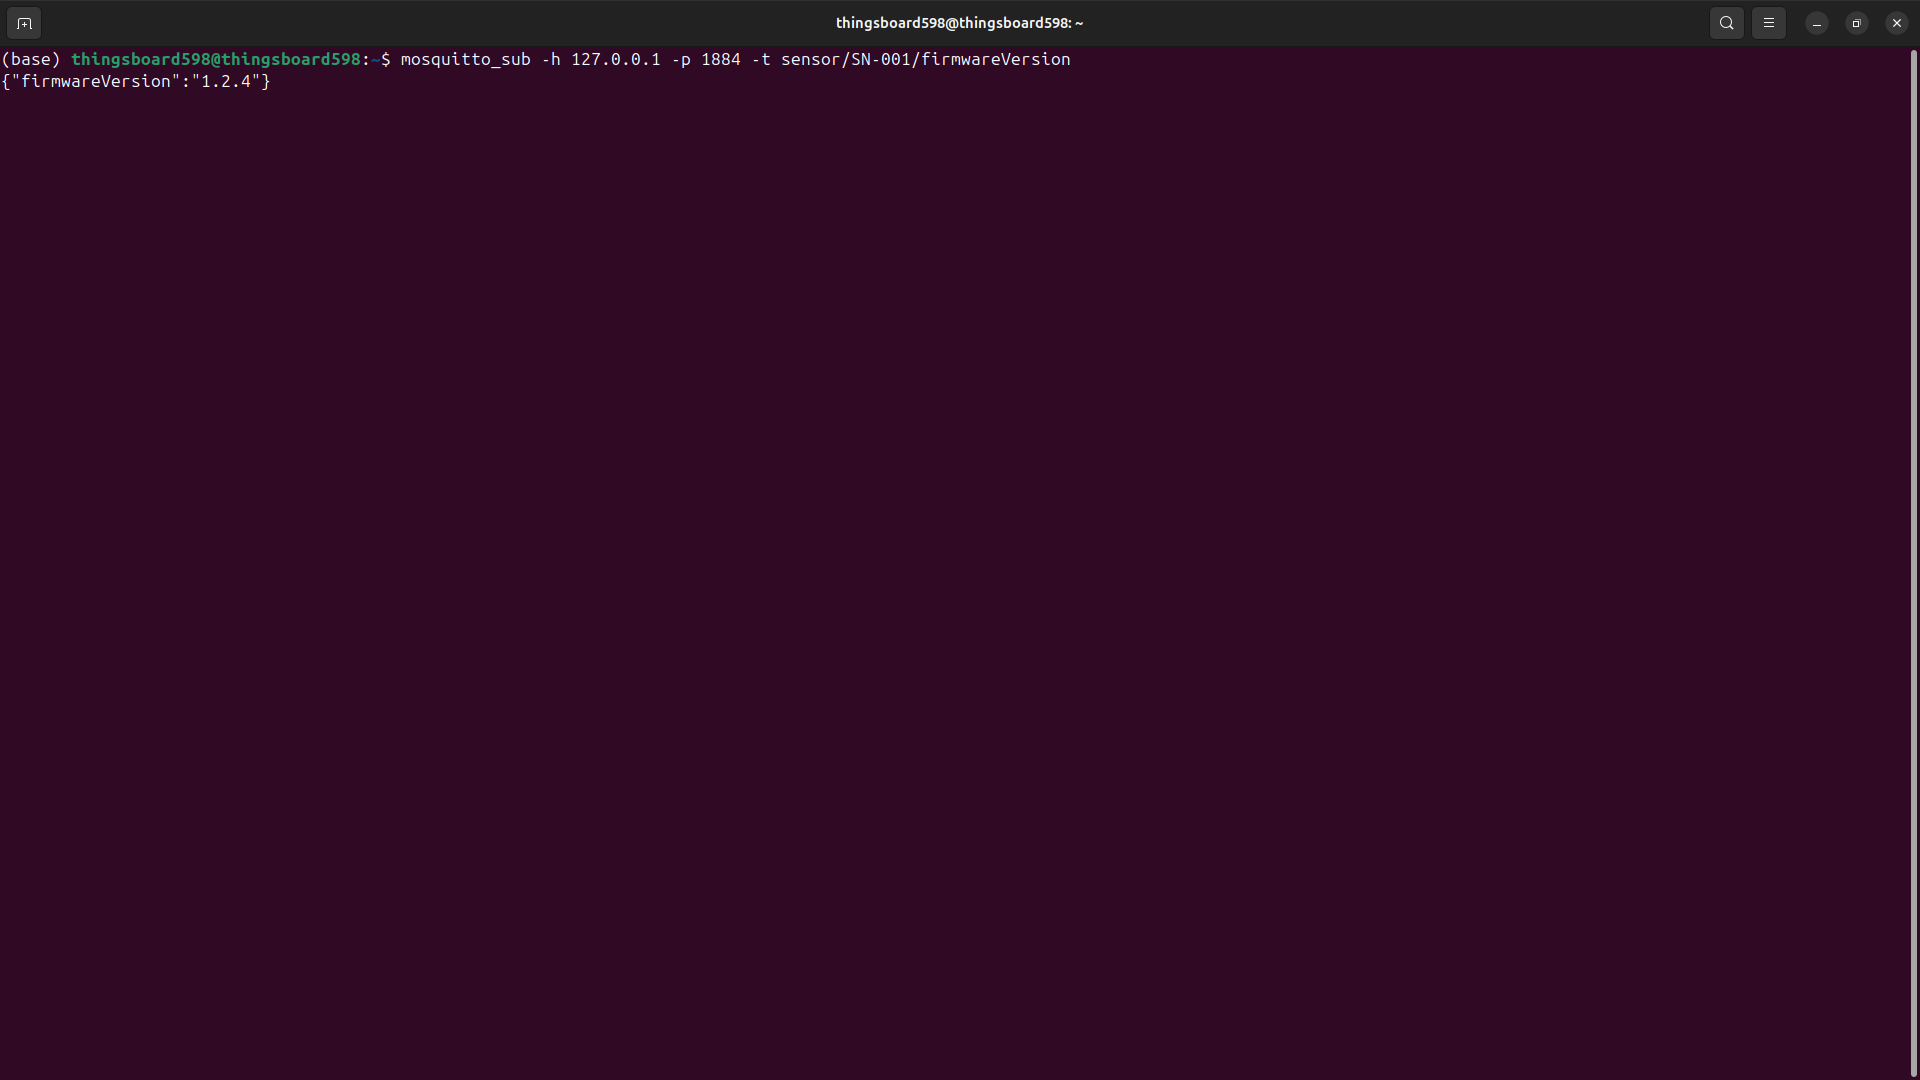
Task: Click the -p flag in the command
Action: point(680,59)
